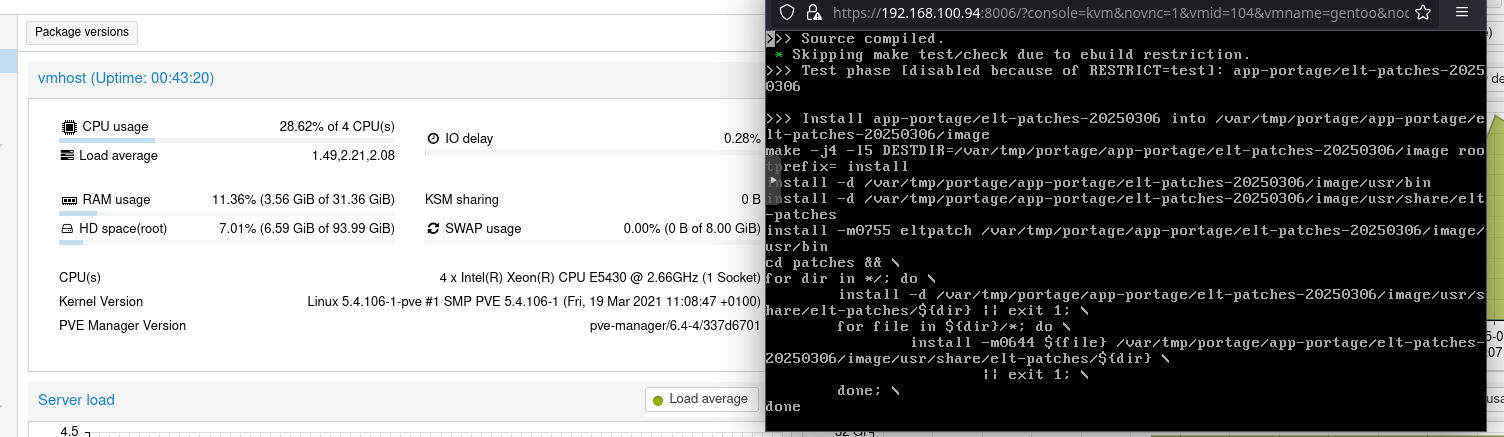Click the Kernel Version label

(101, 302)
